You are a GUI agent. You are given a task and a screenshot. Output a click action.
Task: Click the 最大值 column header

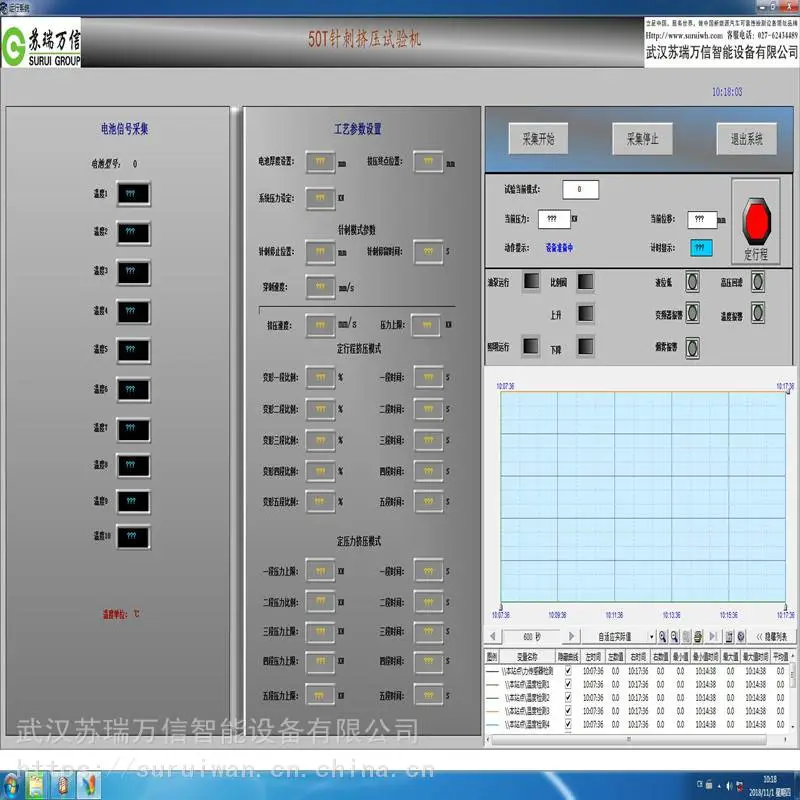click(731, 657)
